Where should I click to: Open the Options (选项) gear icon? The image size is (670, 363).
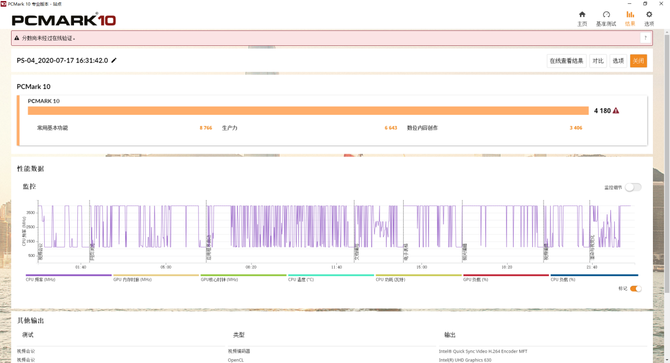(649, 15)
